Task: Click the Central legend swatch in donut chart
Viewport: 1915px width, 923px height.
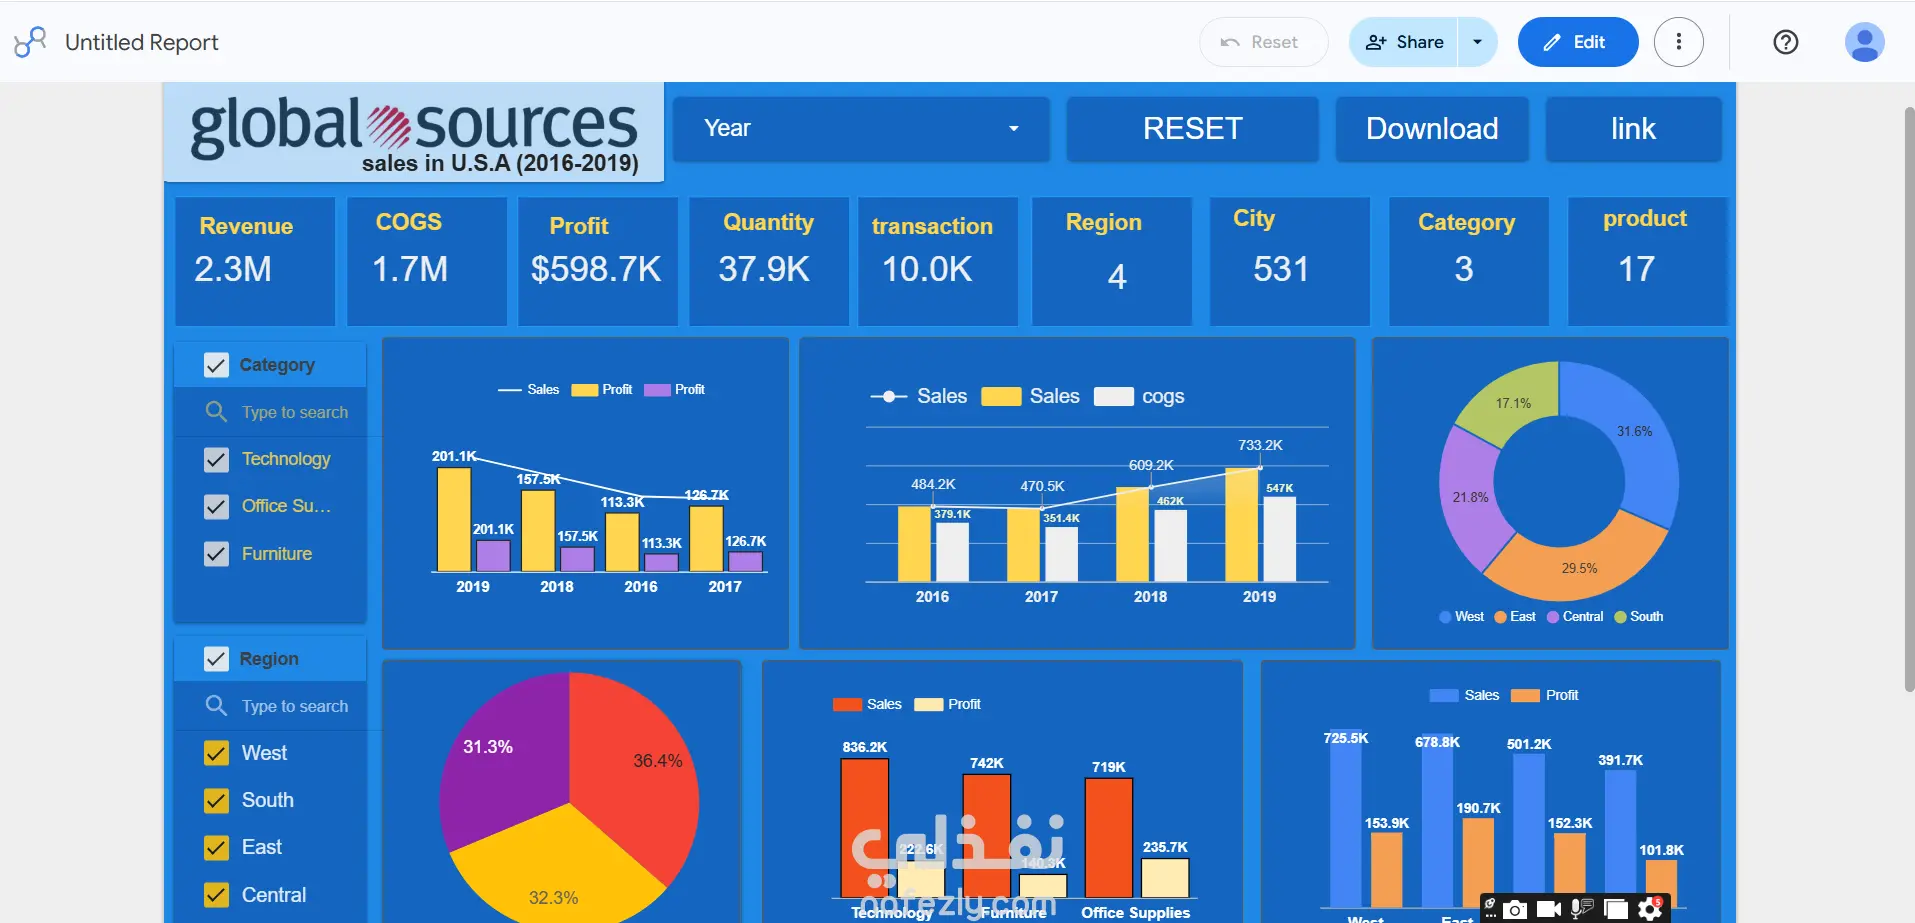Action: pyautogui.click(x=1553, y=617)
